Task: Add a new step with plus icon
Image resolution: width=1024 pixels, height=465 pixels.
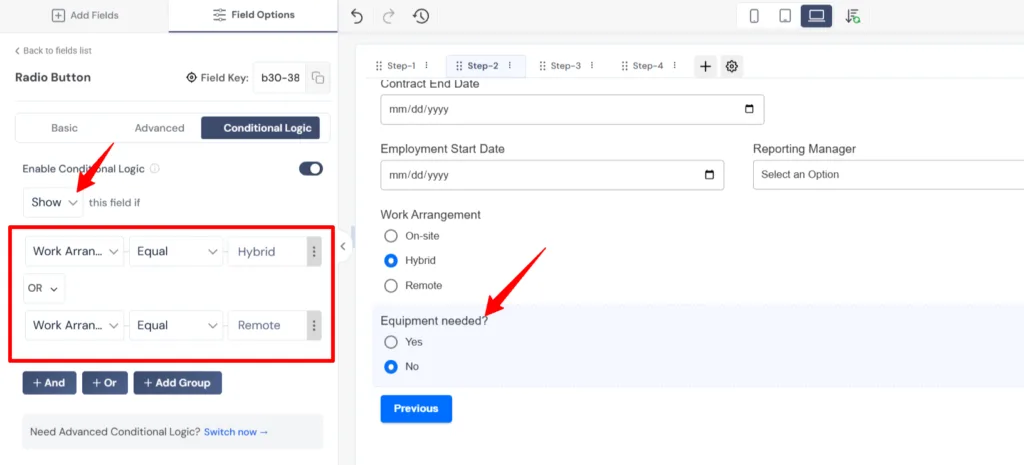Action: 705,66
